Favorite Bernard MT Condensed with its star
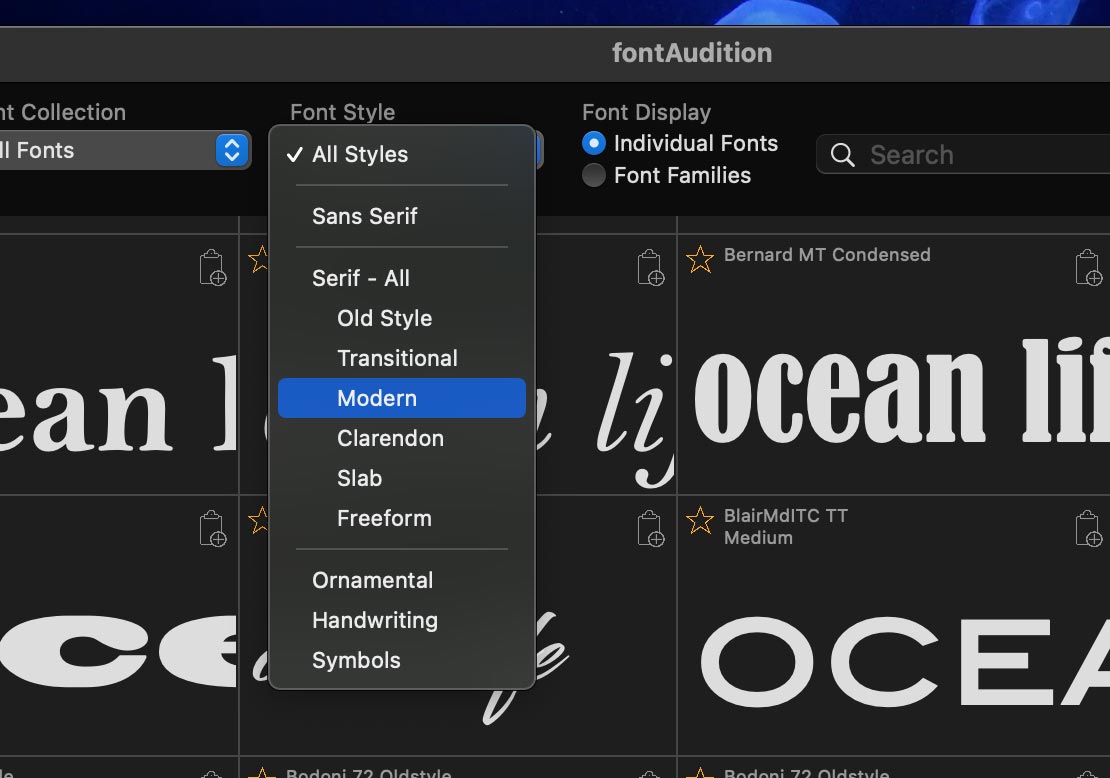Screen dimensions: 1110x778 click(x=700, y=259)
